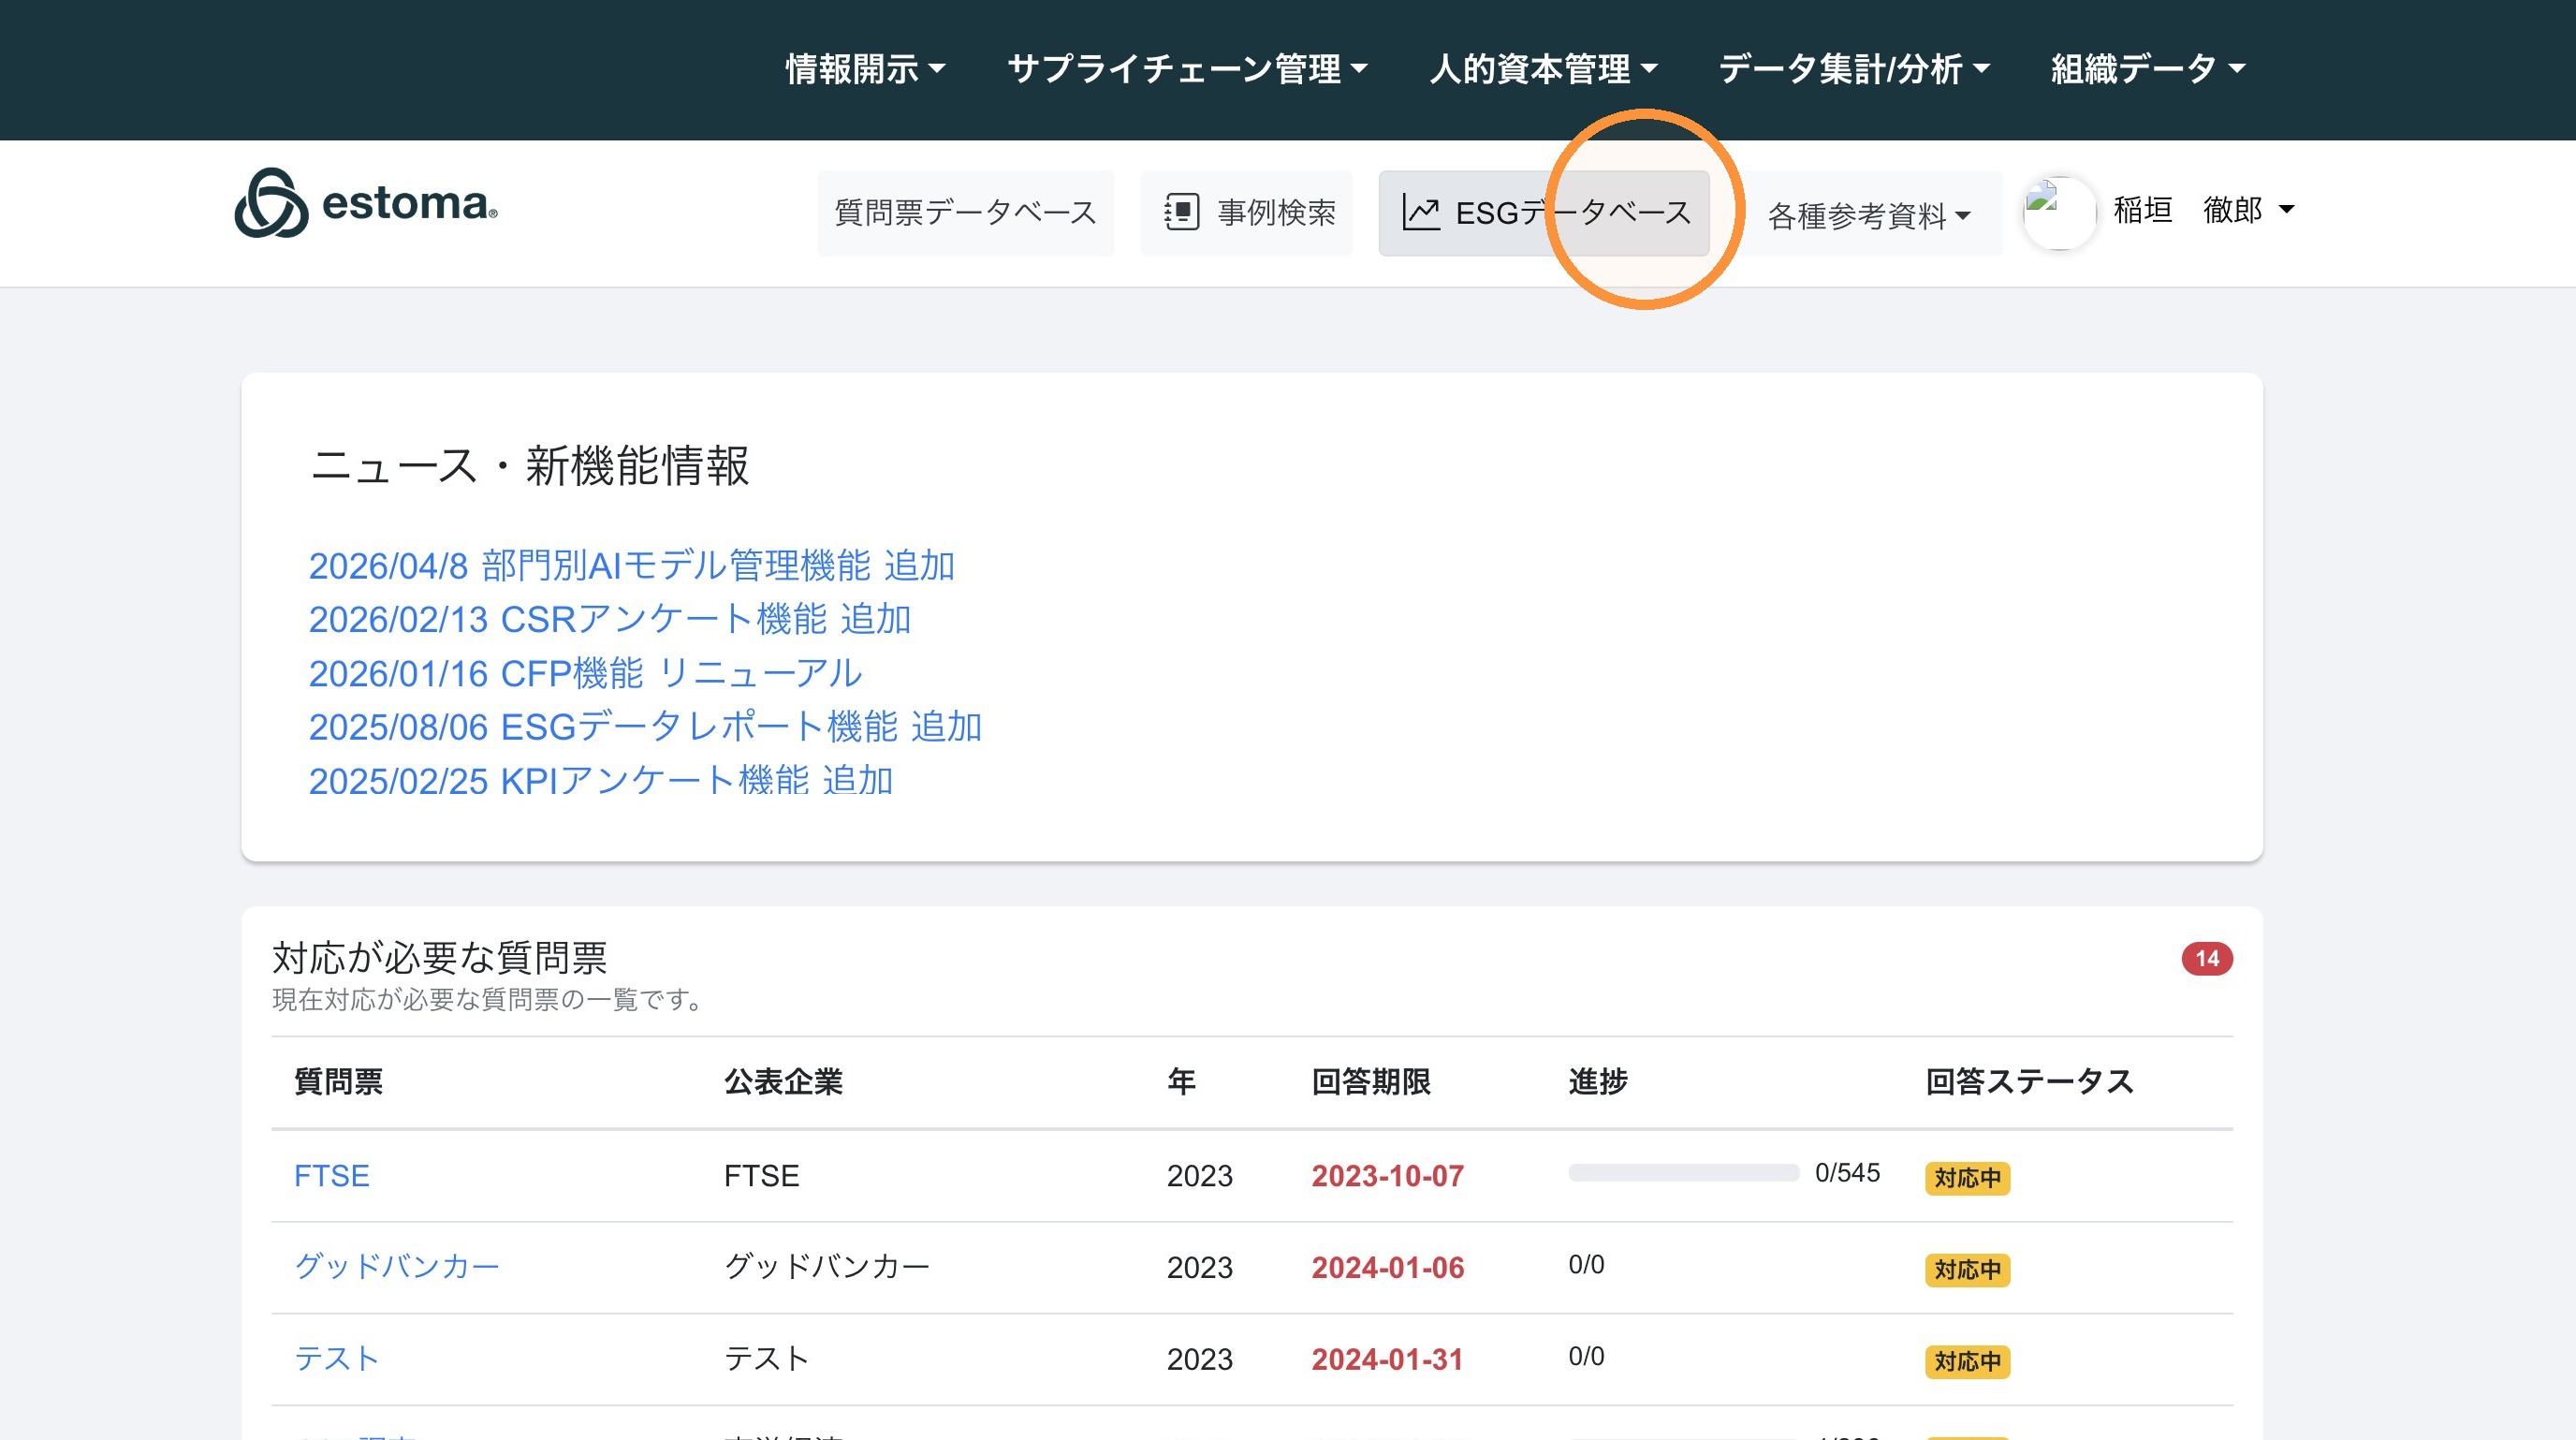This screenshot has width=2576, height=1440.
Task: Open the 部門別AIモデル管理機能 追加 news link
Action: 631,566
